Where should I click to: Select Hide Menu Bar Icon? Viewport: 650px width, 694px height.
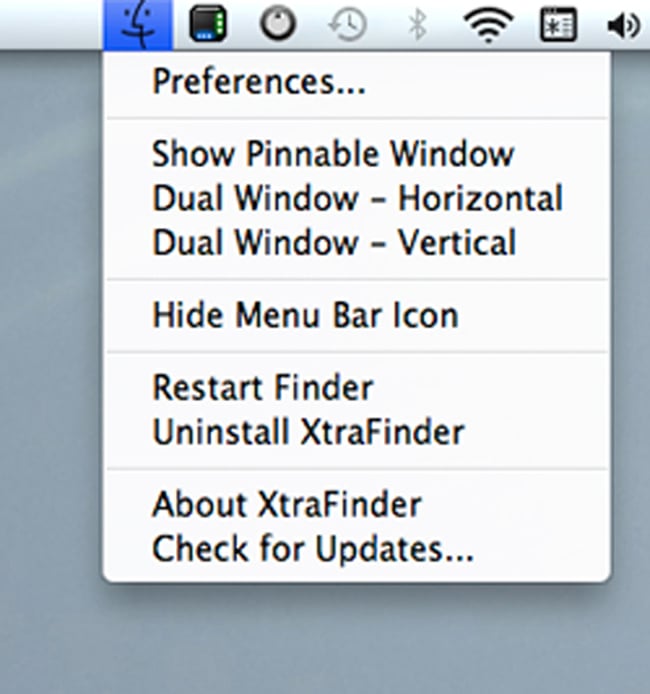(304, 316)
